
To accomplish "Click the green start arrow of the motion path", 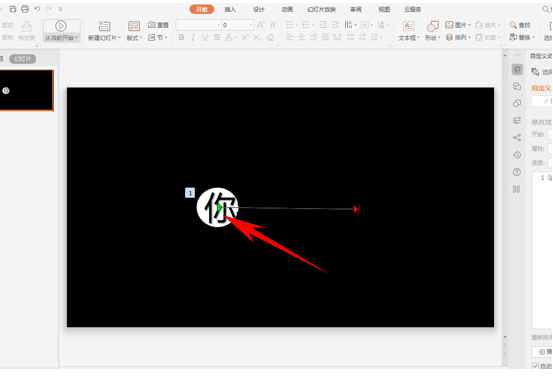I will [219, 208].
